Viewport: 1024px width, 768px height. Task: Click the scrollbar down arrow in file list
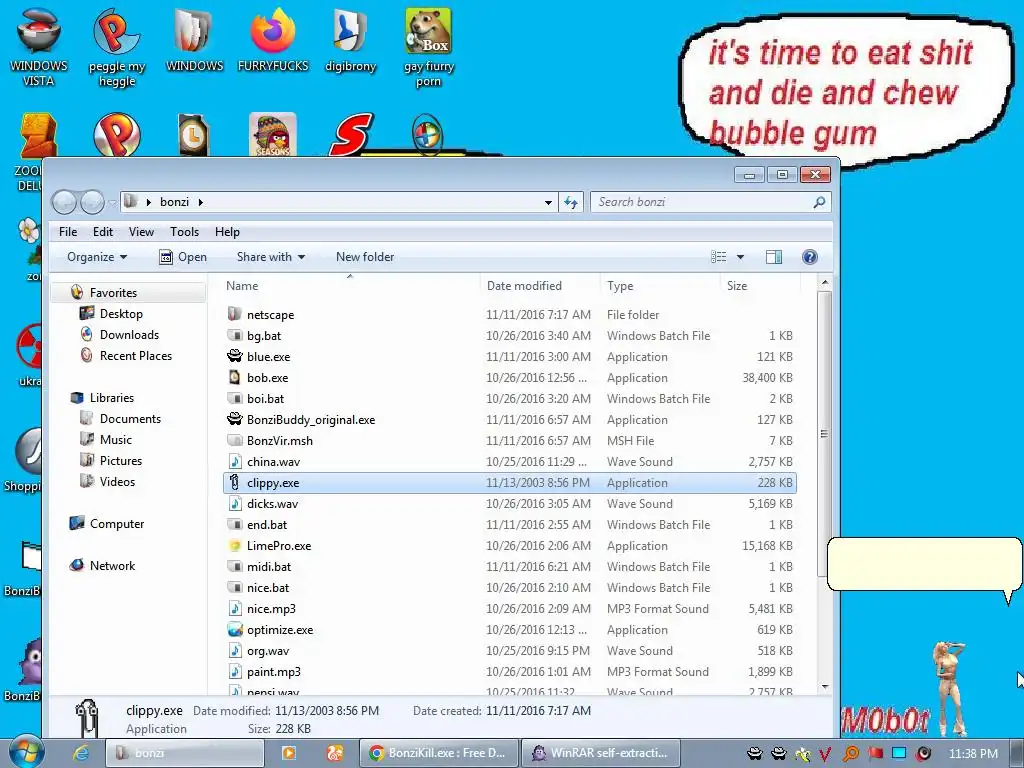tap(824, 687)
